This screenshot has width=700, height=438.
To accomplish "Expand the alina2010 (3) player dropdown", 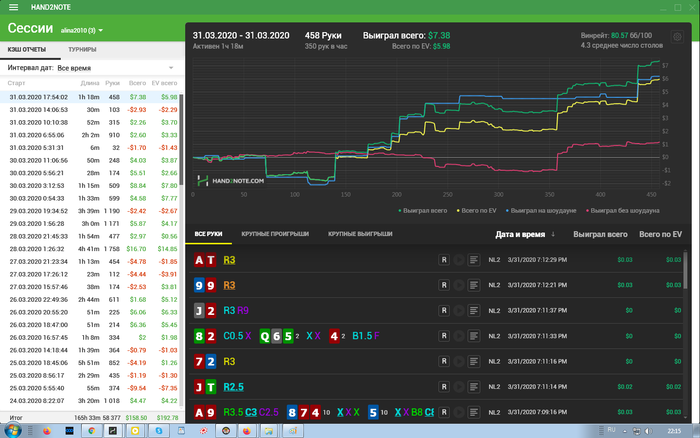I will [x=82, y=30].
